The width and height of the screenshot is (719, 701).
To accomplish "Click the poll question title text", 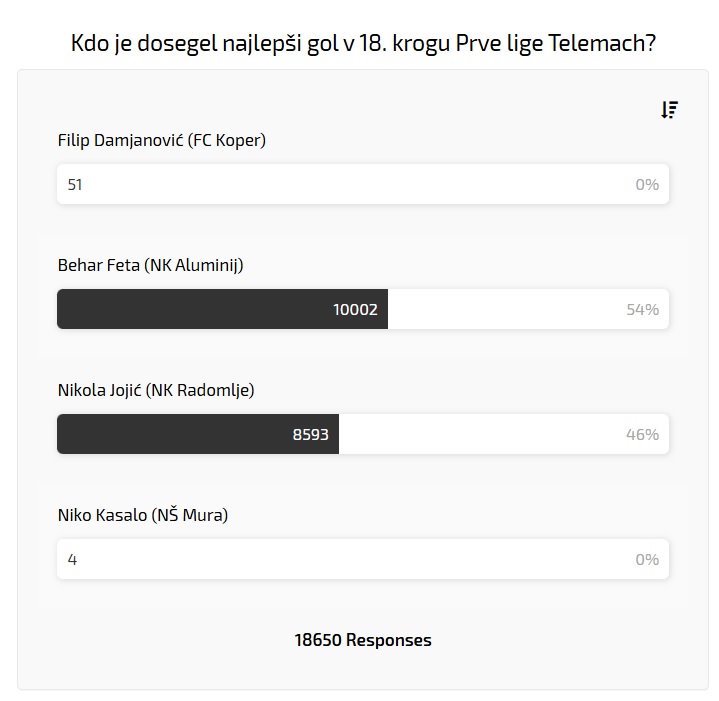I will [x=363, y=44].
